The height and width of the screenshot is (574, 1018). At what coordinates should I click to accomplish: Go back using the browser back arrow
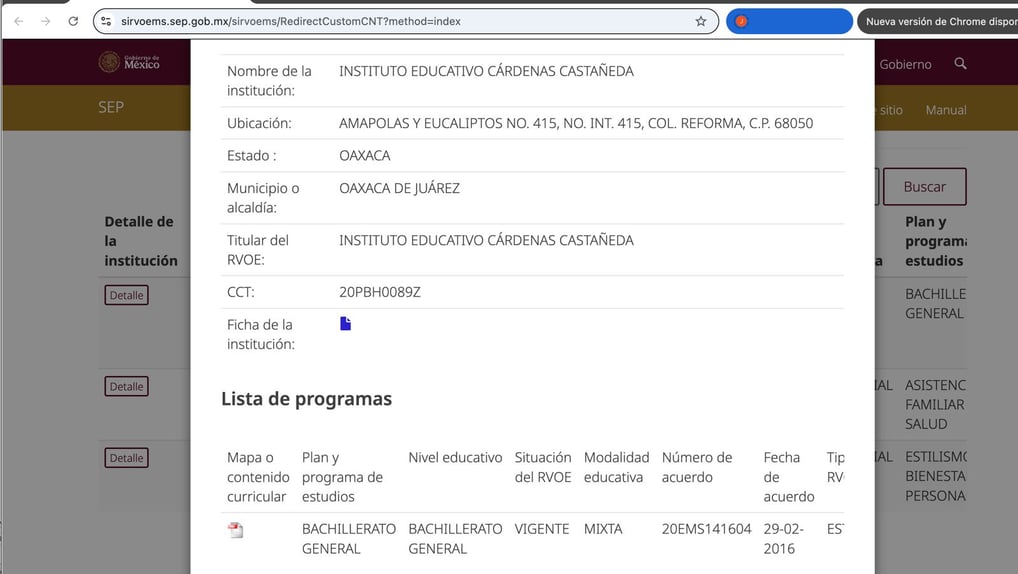point(19,21)
